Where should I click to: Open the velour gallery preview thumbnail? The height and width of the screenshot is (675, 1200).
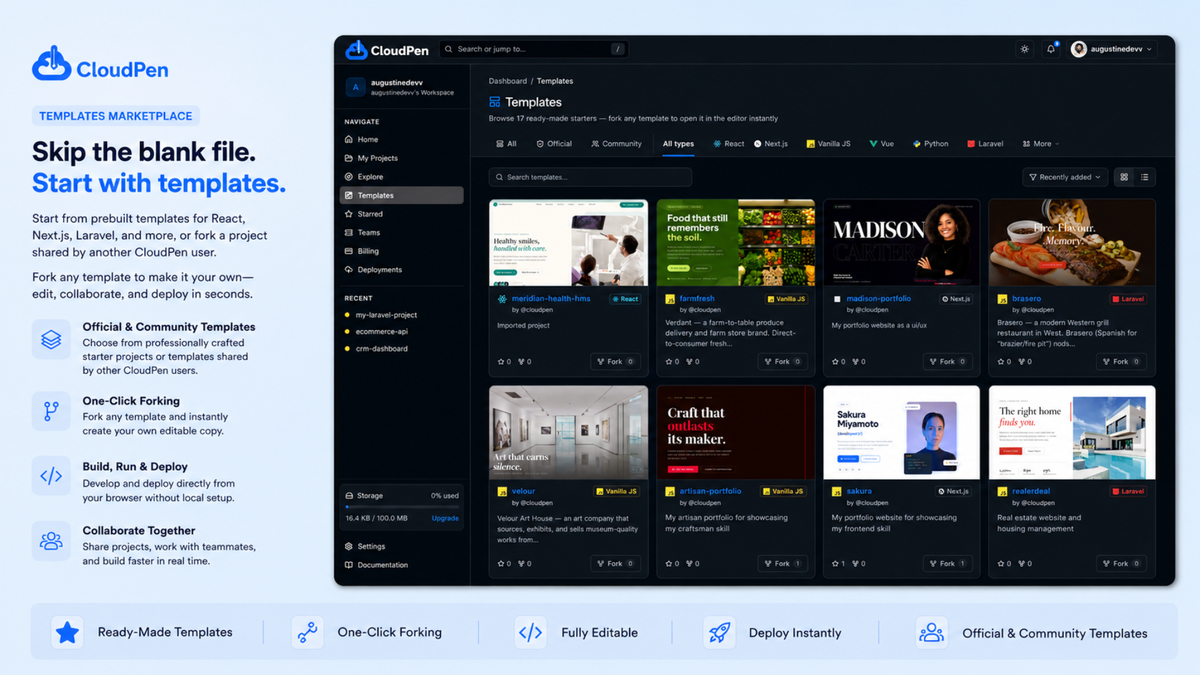coord(569,433)
